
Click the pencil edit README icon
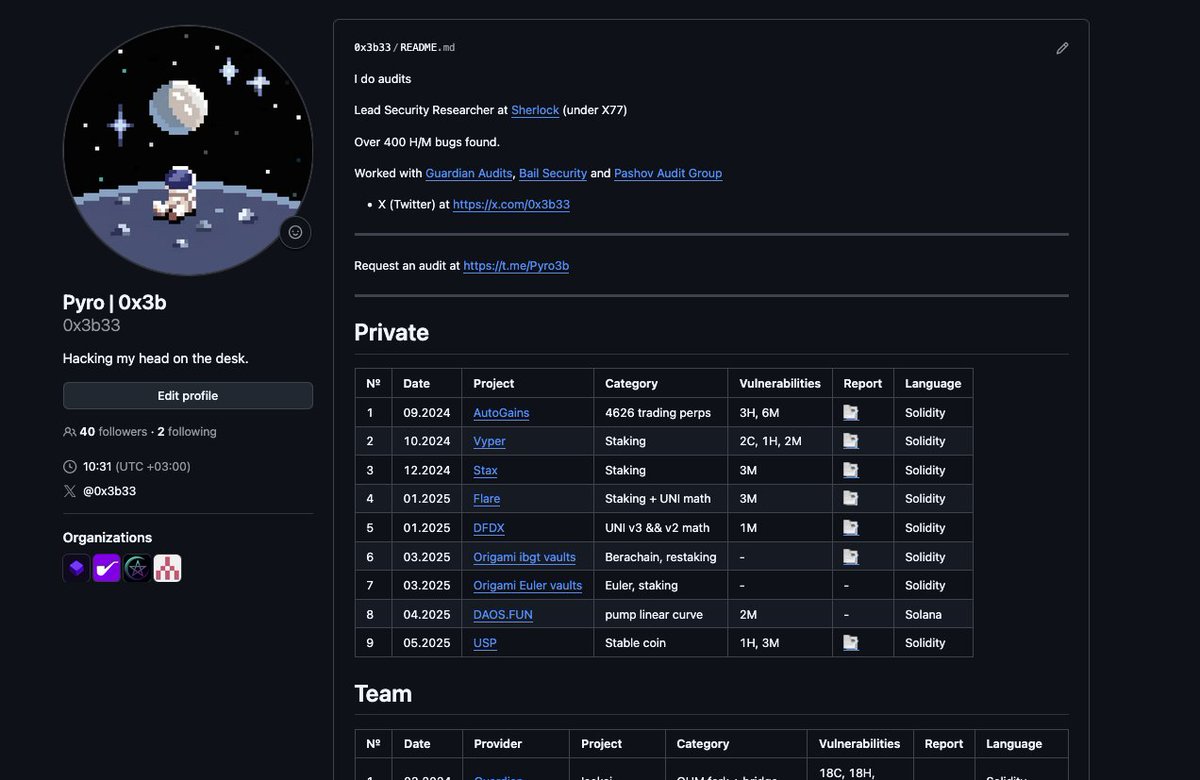pyautogui.click(x=1062, y=48)
